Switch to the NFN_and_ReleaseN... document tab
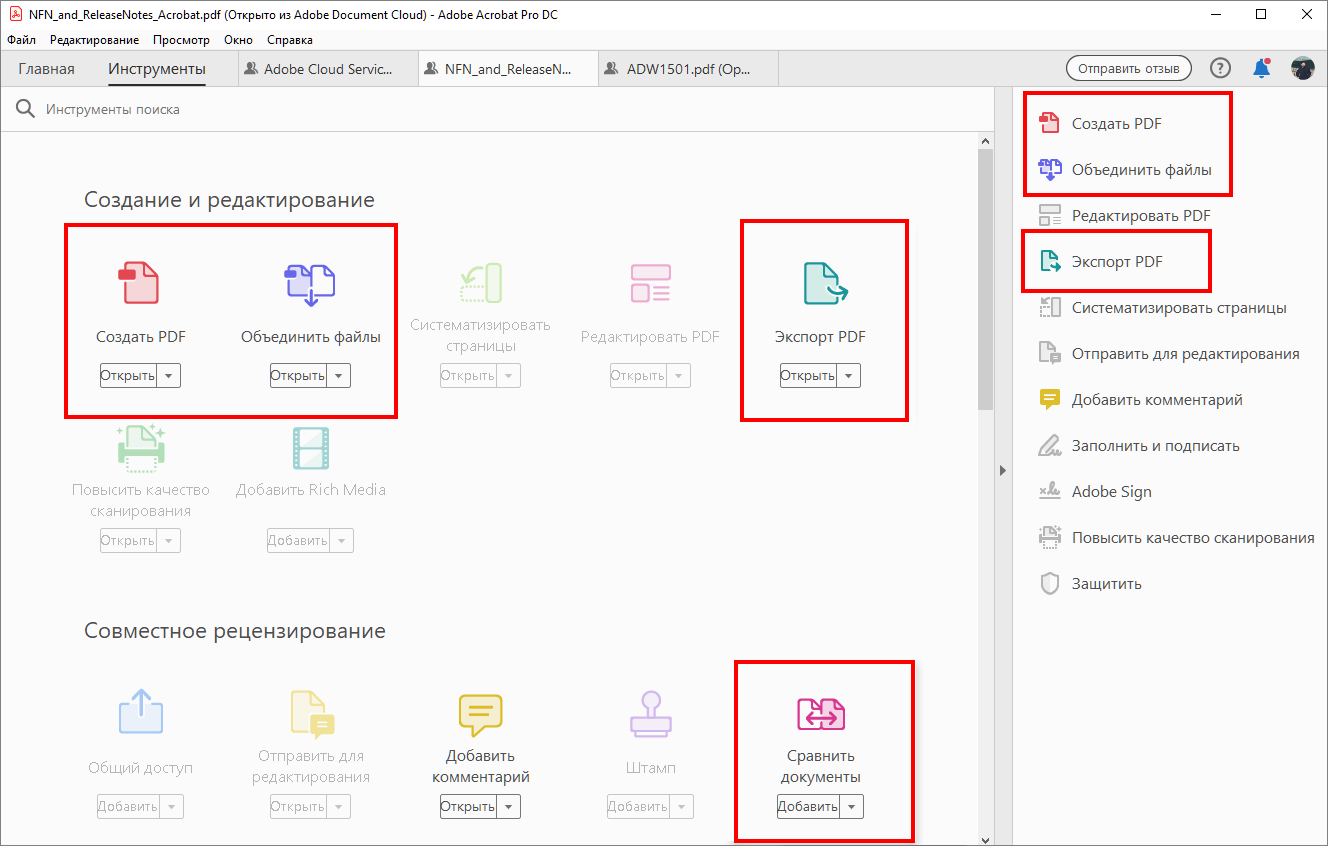The width and height of the screenshot is (1328, 846). (x=509, y=69)
